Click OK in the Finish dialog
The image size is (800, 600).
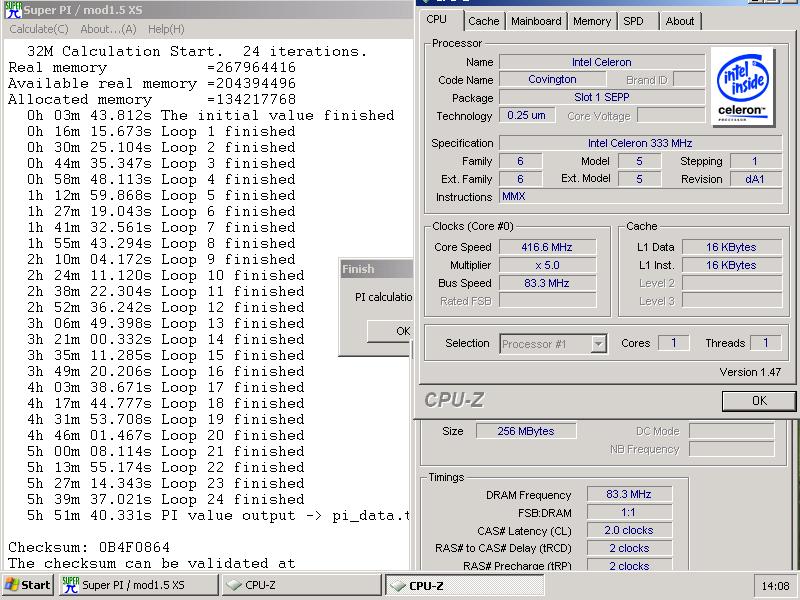[x=390, y=331]
